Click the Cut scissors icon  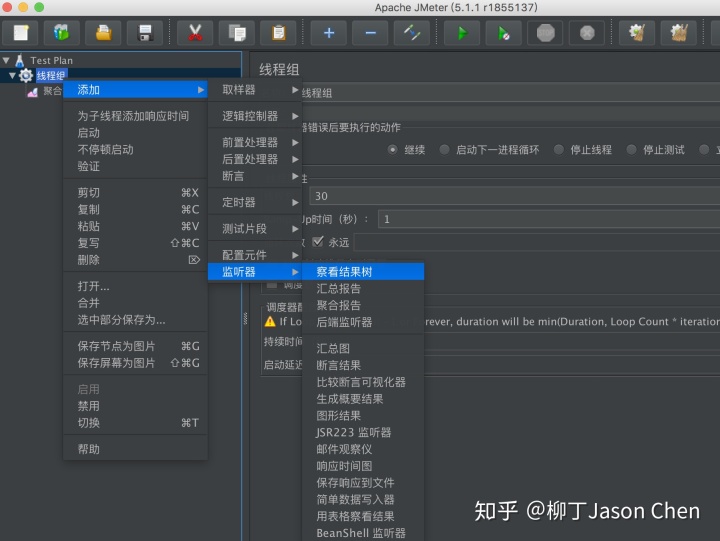click(x=195, y=33)
